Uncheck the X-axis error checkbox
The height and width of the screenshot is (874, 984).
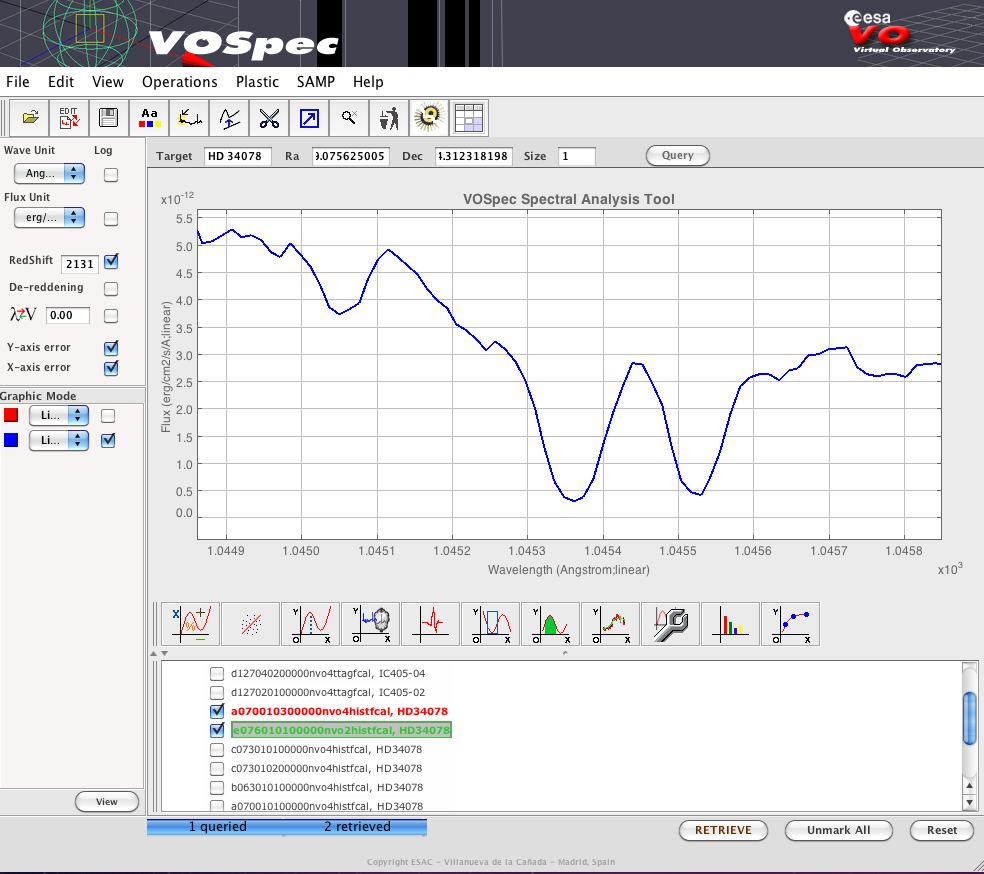111,368
